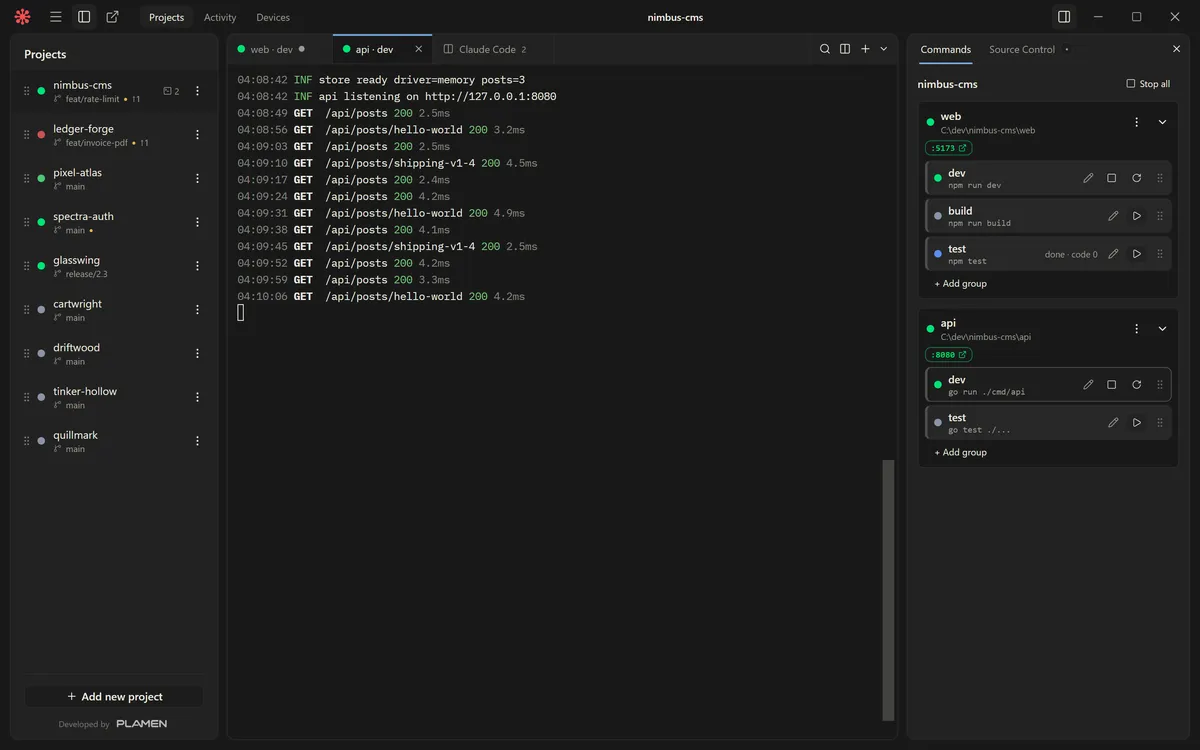This screenshot has height=750, width=1200.
Task: Open ledger-forge project options menu
Action: [197, 135]
